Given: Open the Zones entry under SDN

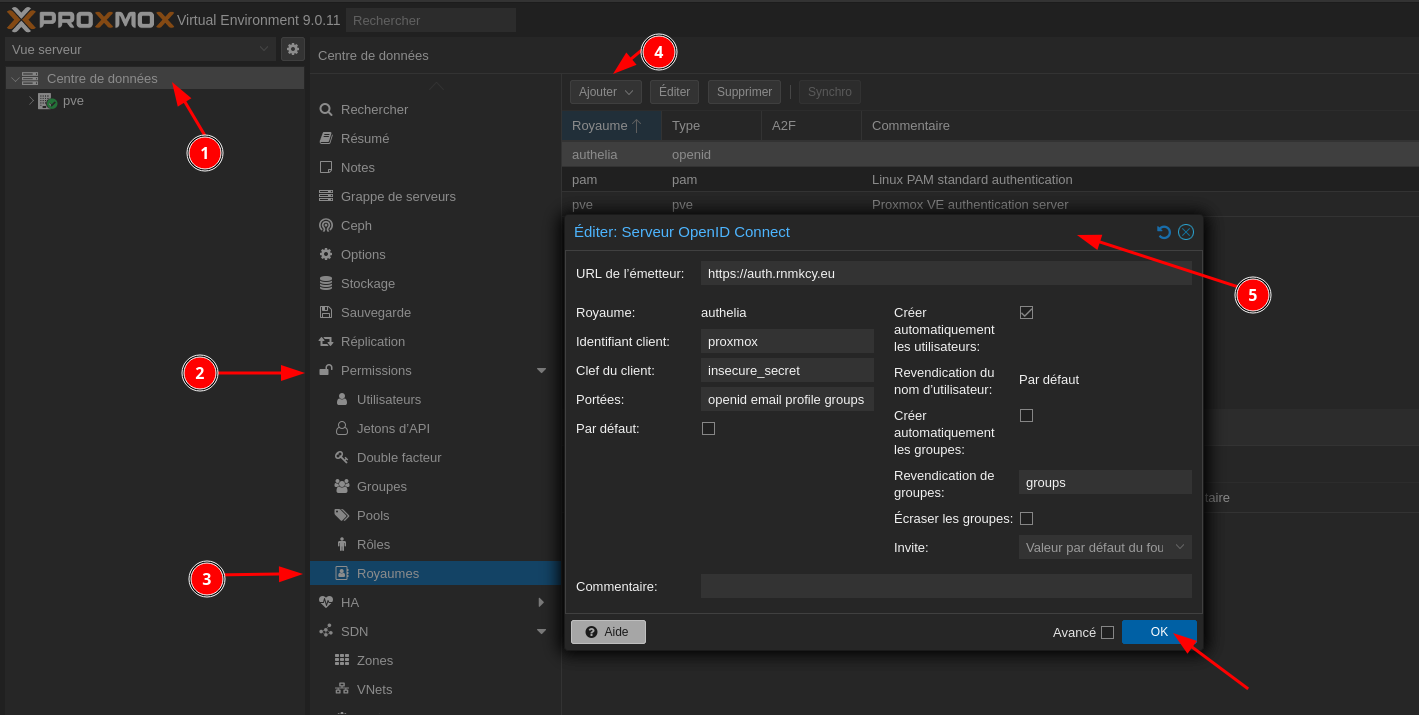Looking at the screenshot, I should [374, 660].
